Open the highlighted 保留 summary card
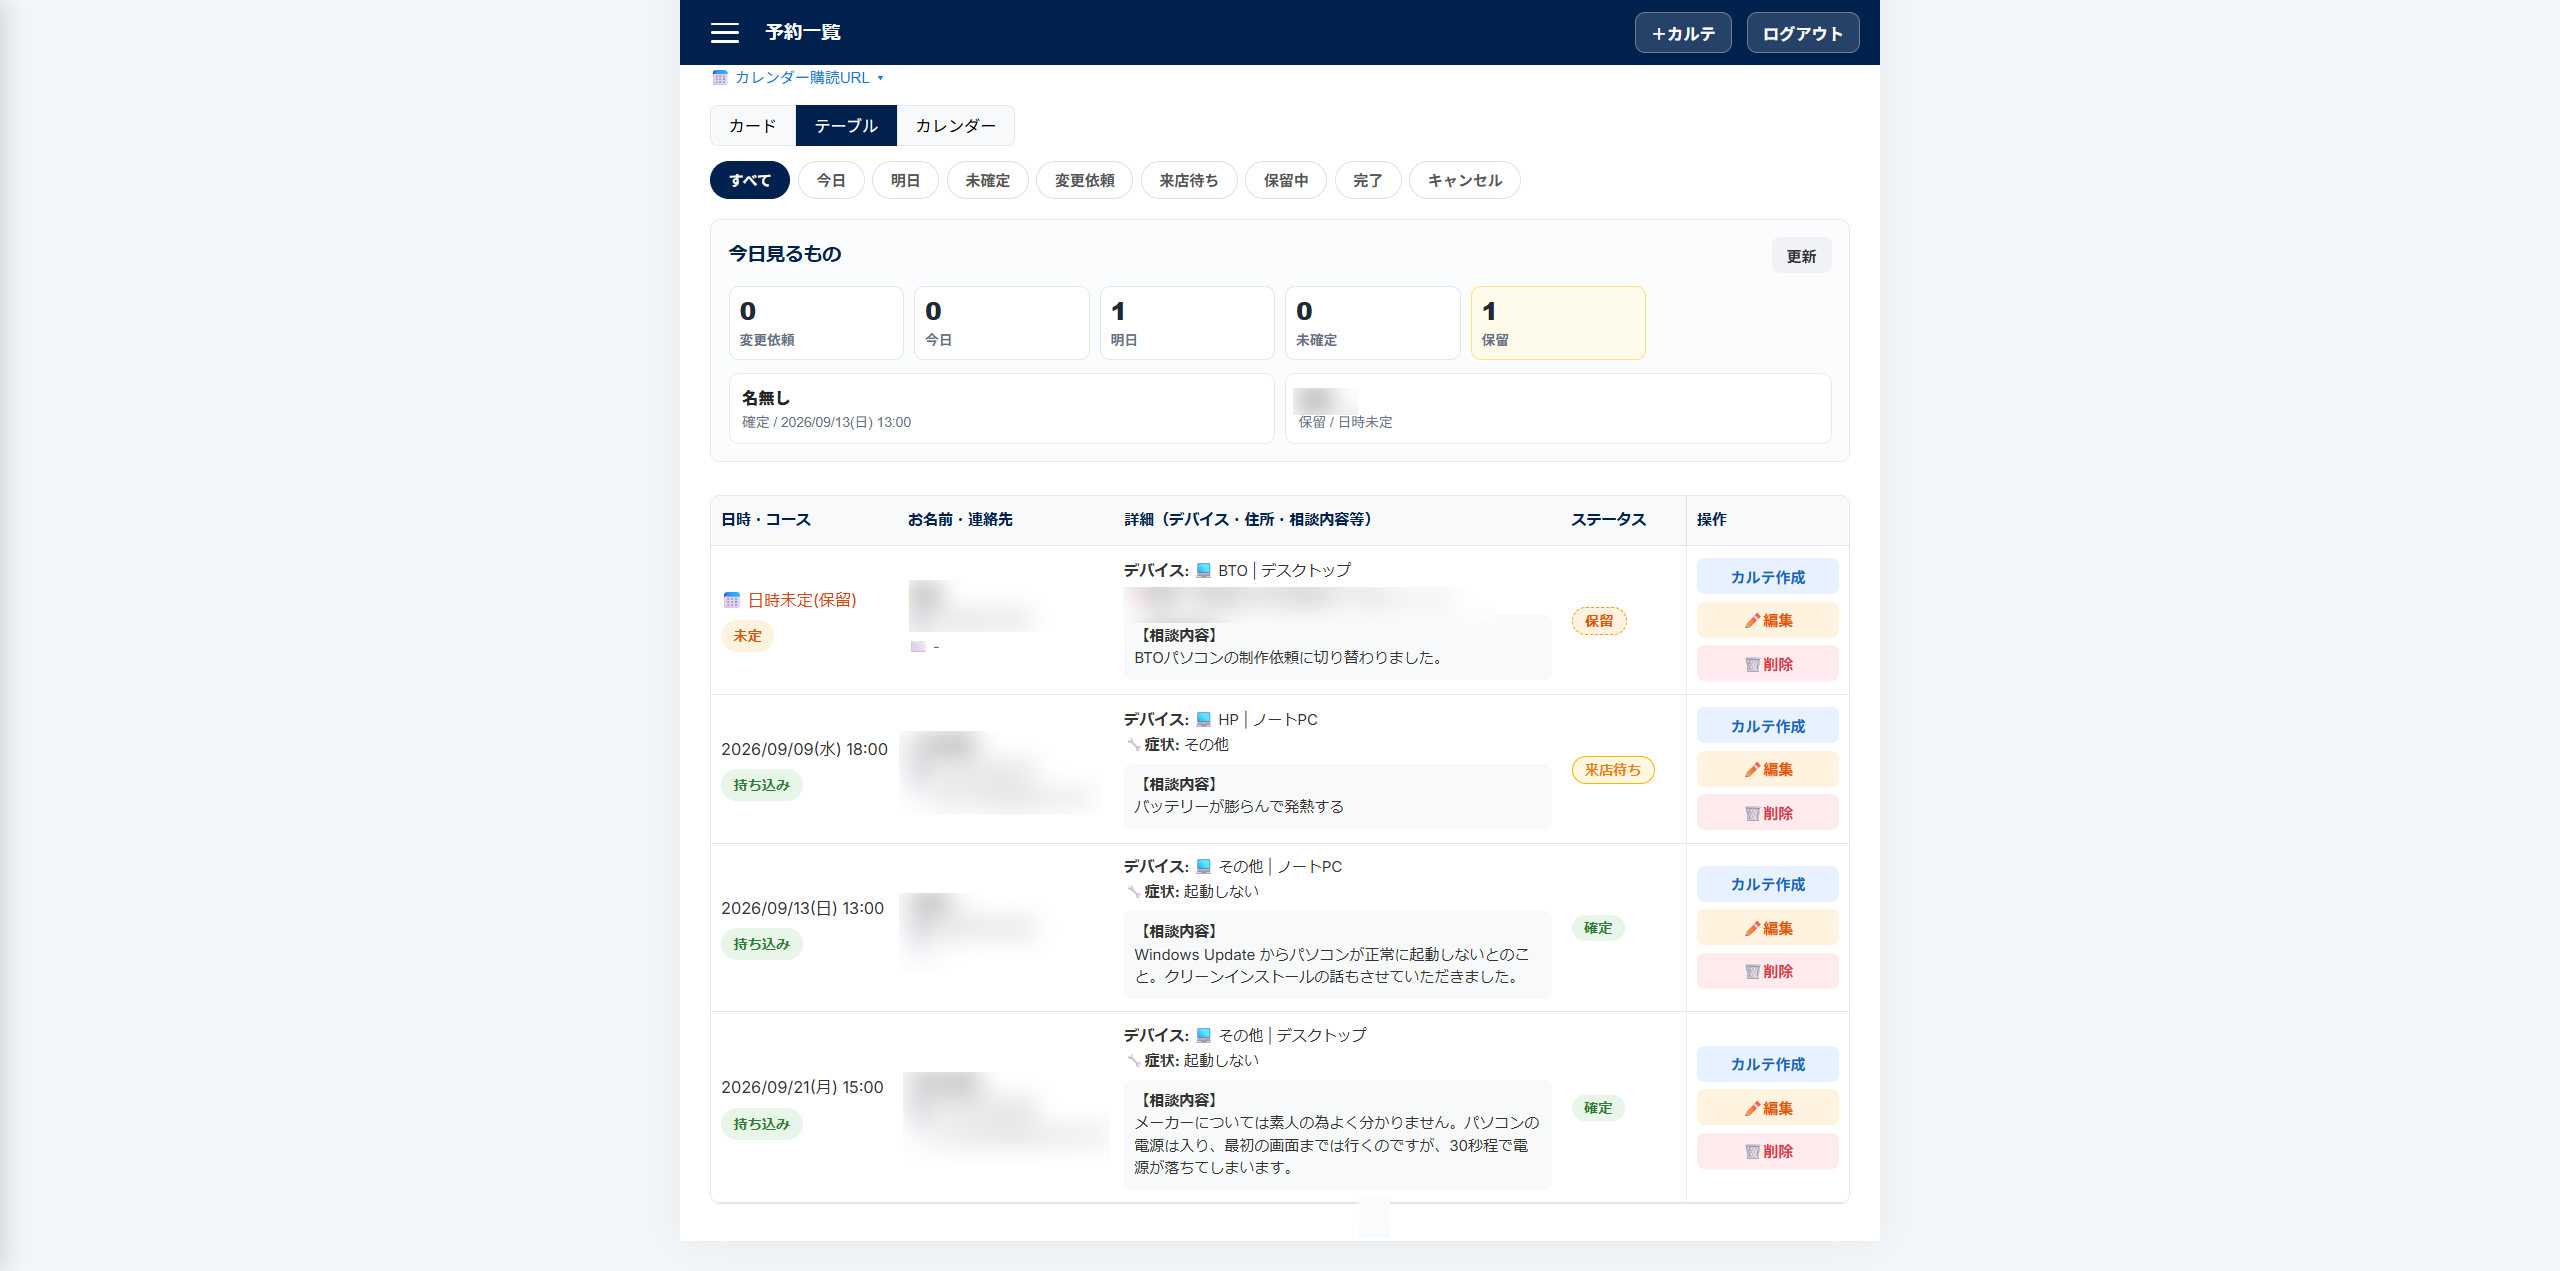2560x1271 pixels. click(1558, 323)
